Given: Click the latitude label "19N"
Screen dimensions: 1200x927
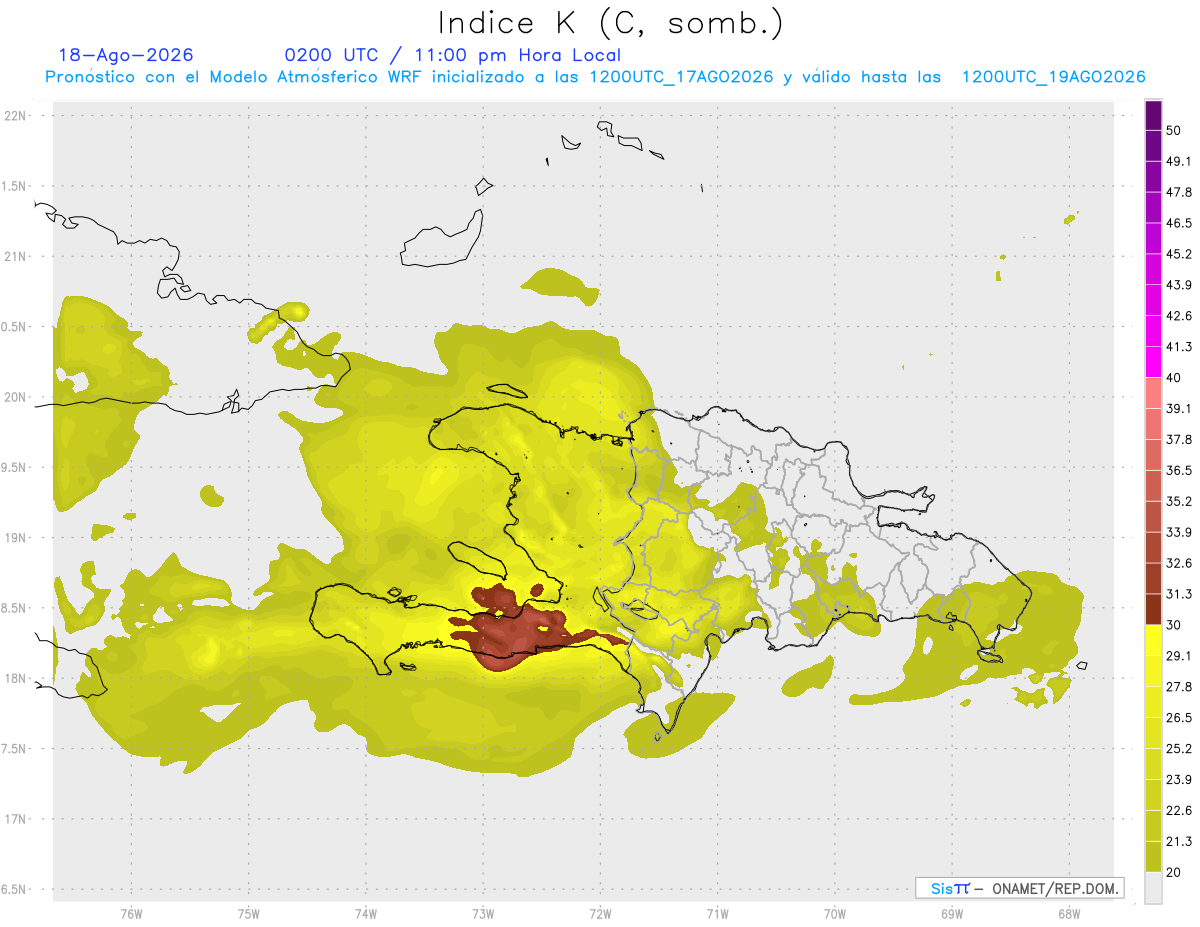Looking at the screenshot, I should [17, 537].
